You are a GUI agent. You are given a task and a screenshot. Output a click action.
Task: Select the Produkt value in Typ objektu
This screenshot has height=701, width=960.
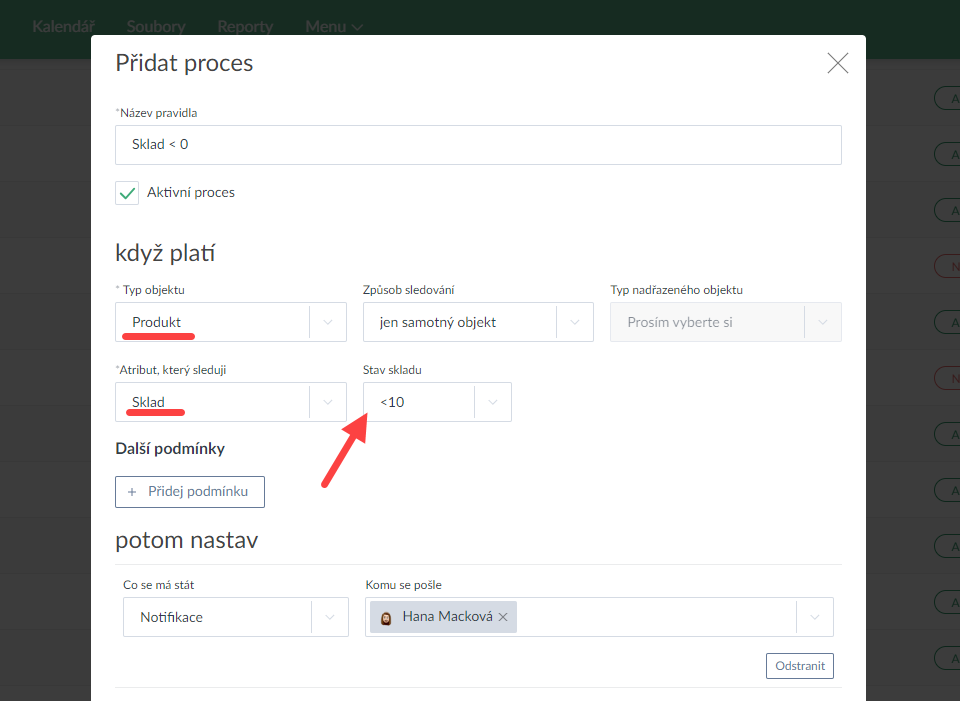click(x=156, y=323)
